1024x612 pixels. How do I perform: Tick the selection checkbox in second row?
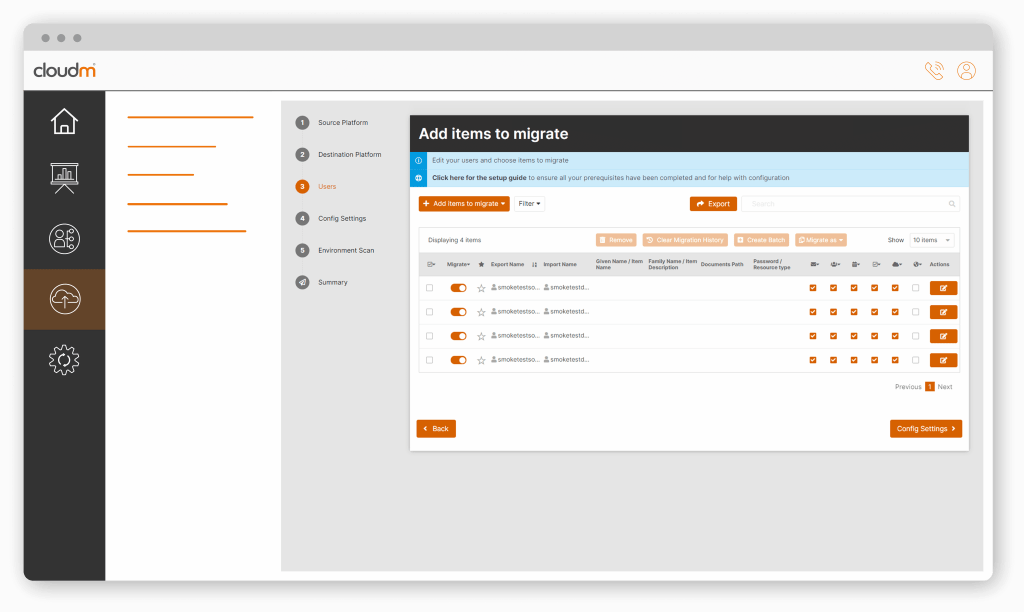[430, 312]
